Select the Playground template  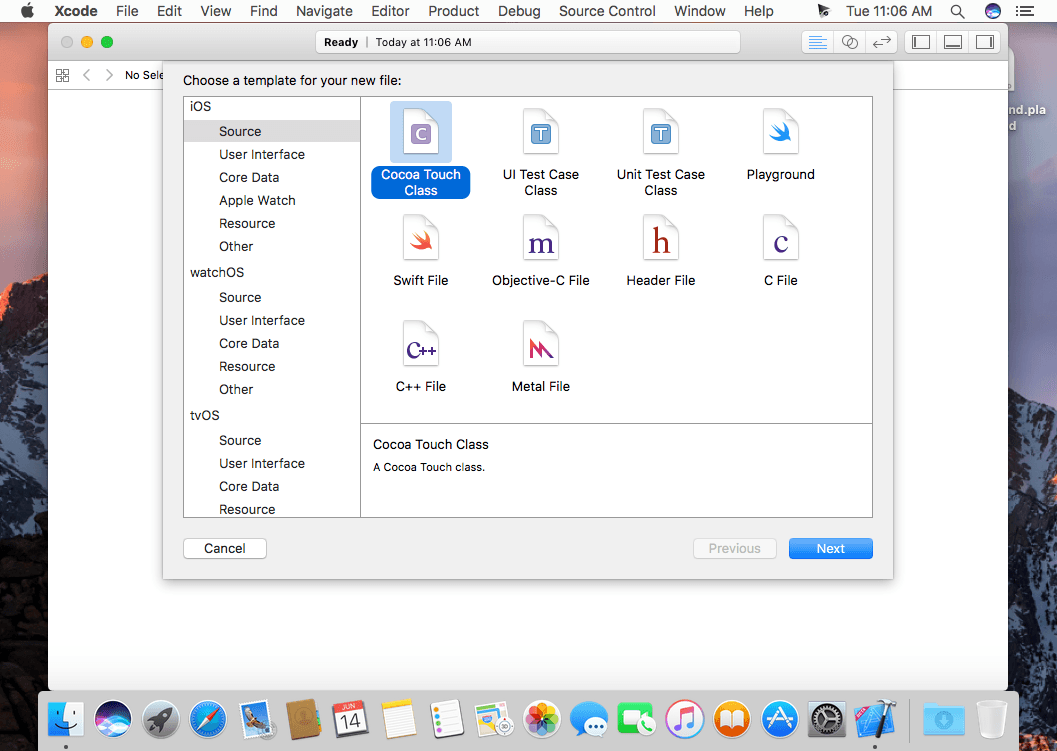[781, 145]
